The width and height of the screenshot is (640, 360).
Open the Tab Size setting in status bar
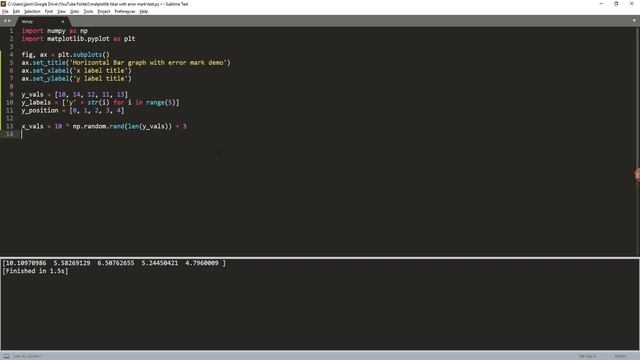pos(587,356)
